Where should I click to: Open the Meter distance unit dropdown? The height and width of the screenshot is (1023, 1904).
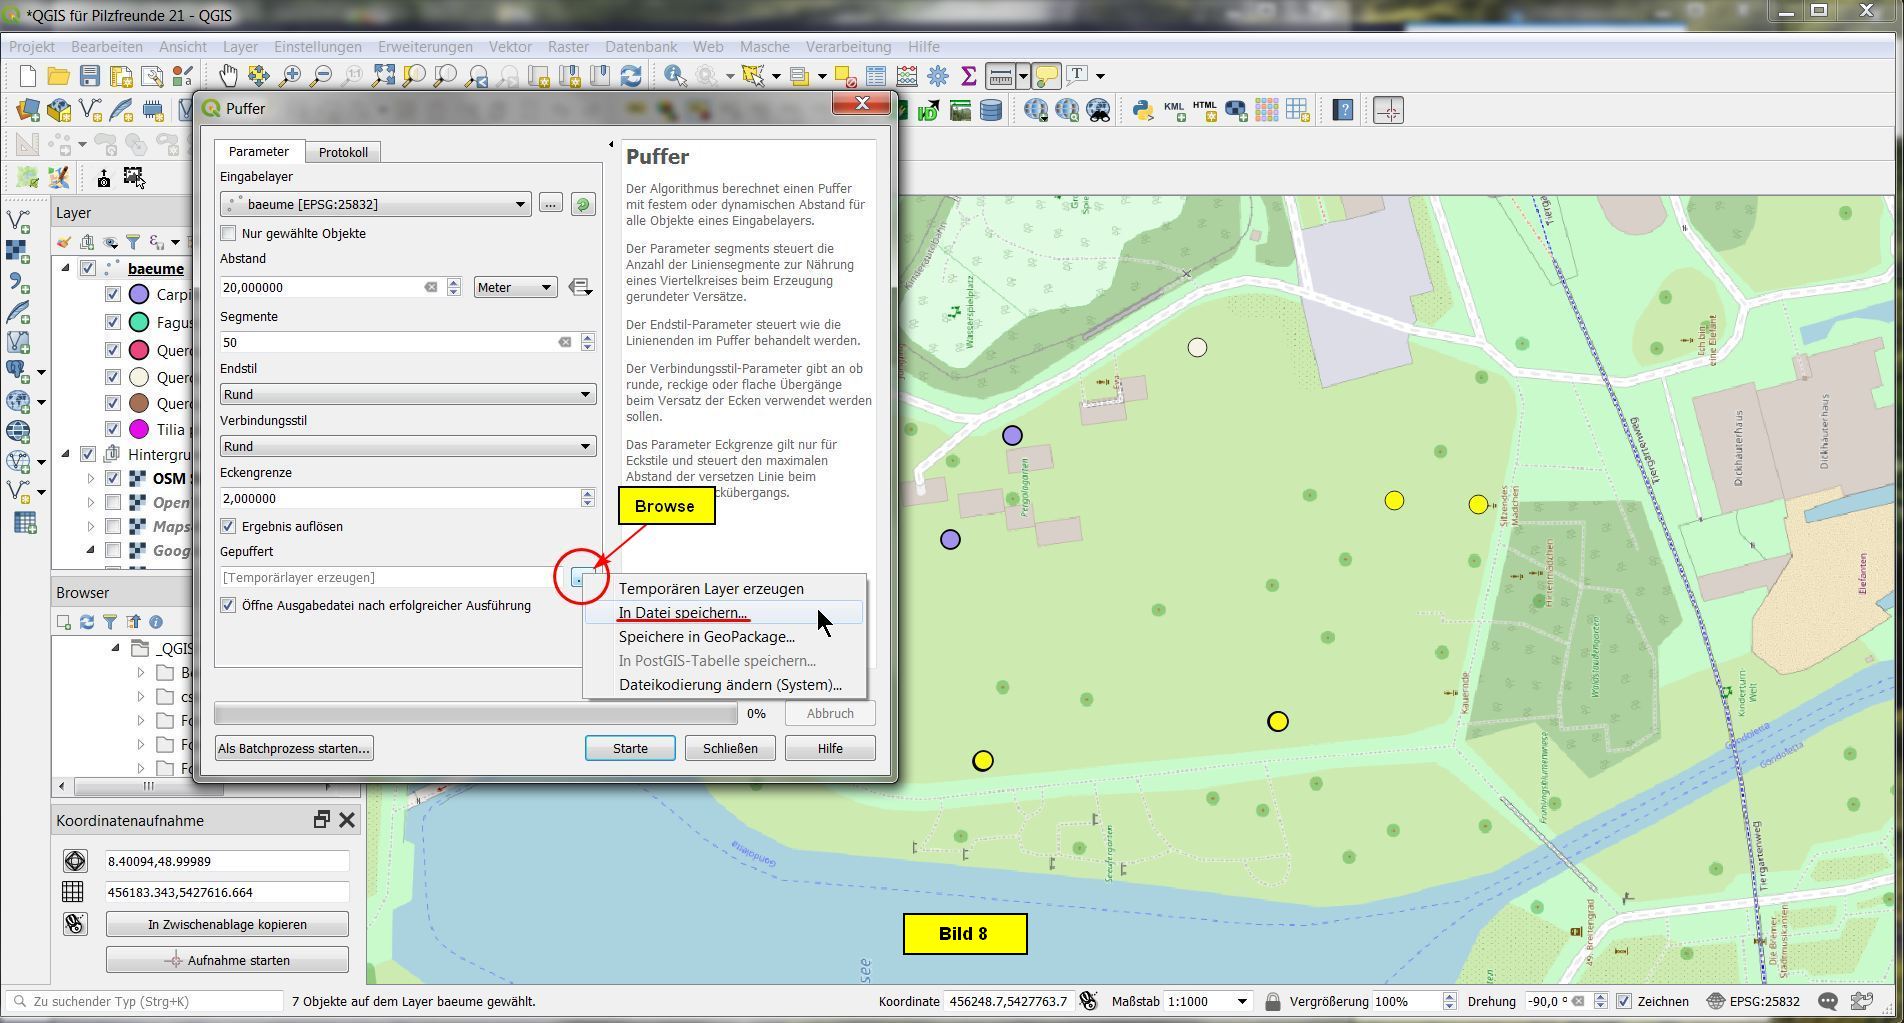click(515, 288)
